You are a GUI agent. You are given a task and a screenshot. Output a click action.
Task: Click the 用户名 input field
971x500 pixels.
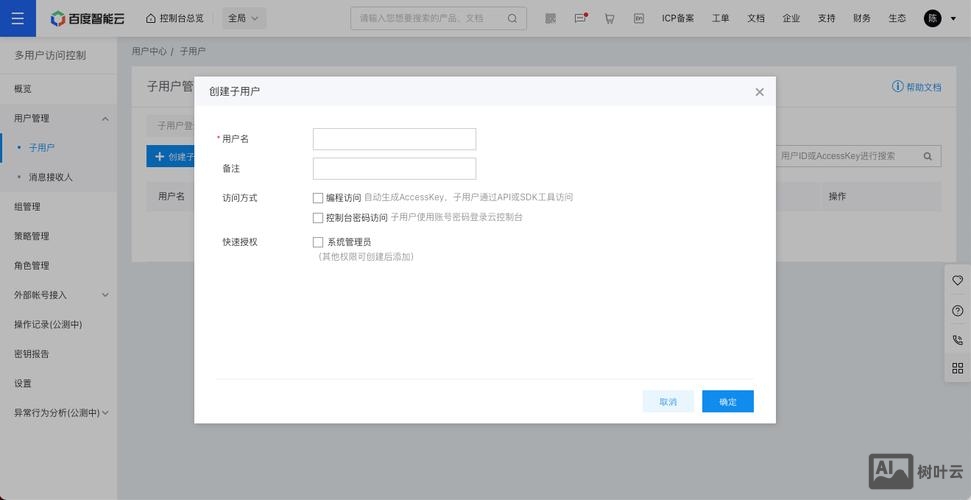coord(394,139)
